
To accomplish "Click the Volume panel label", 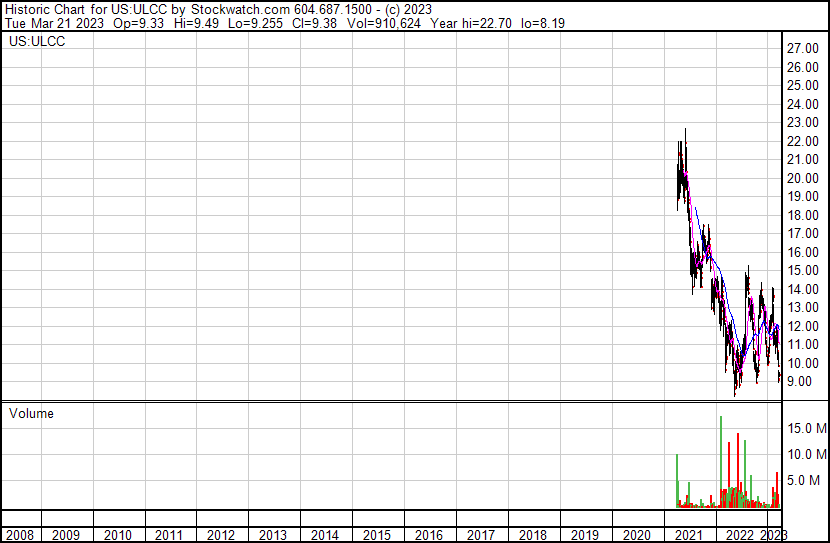I will click(32, 413).
